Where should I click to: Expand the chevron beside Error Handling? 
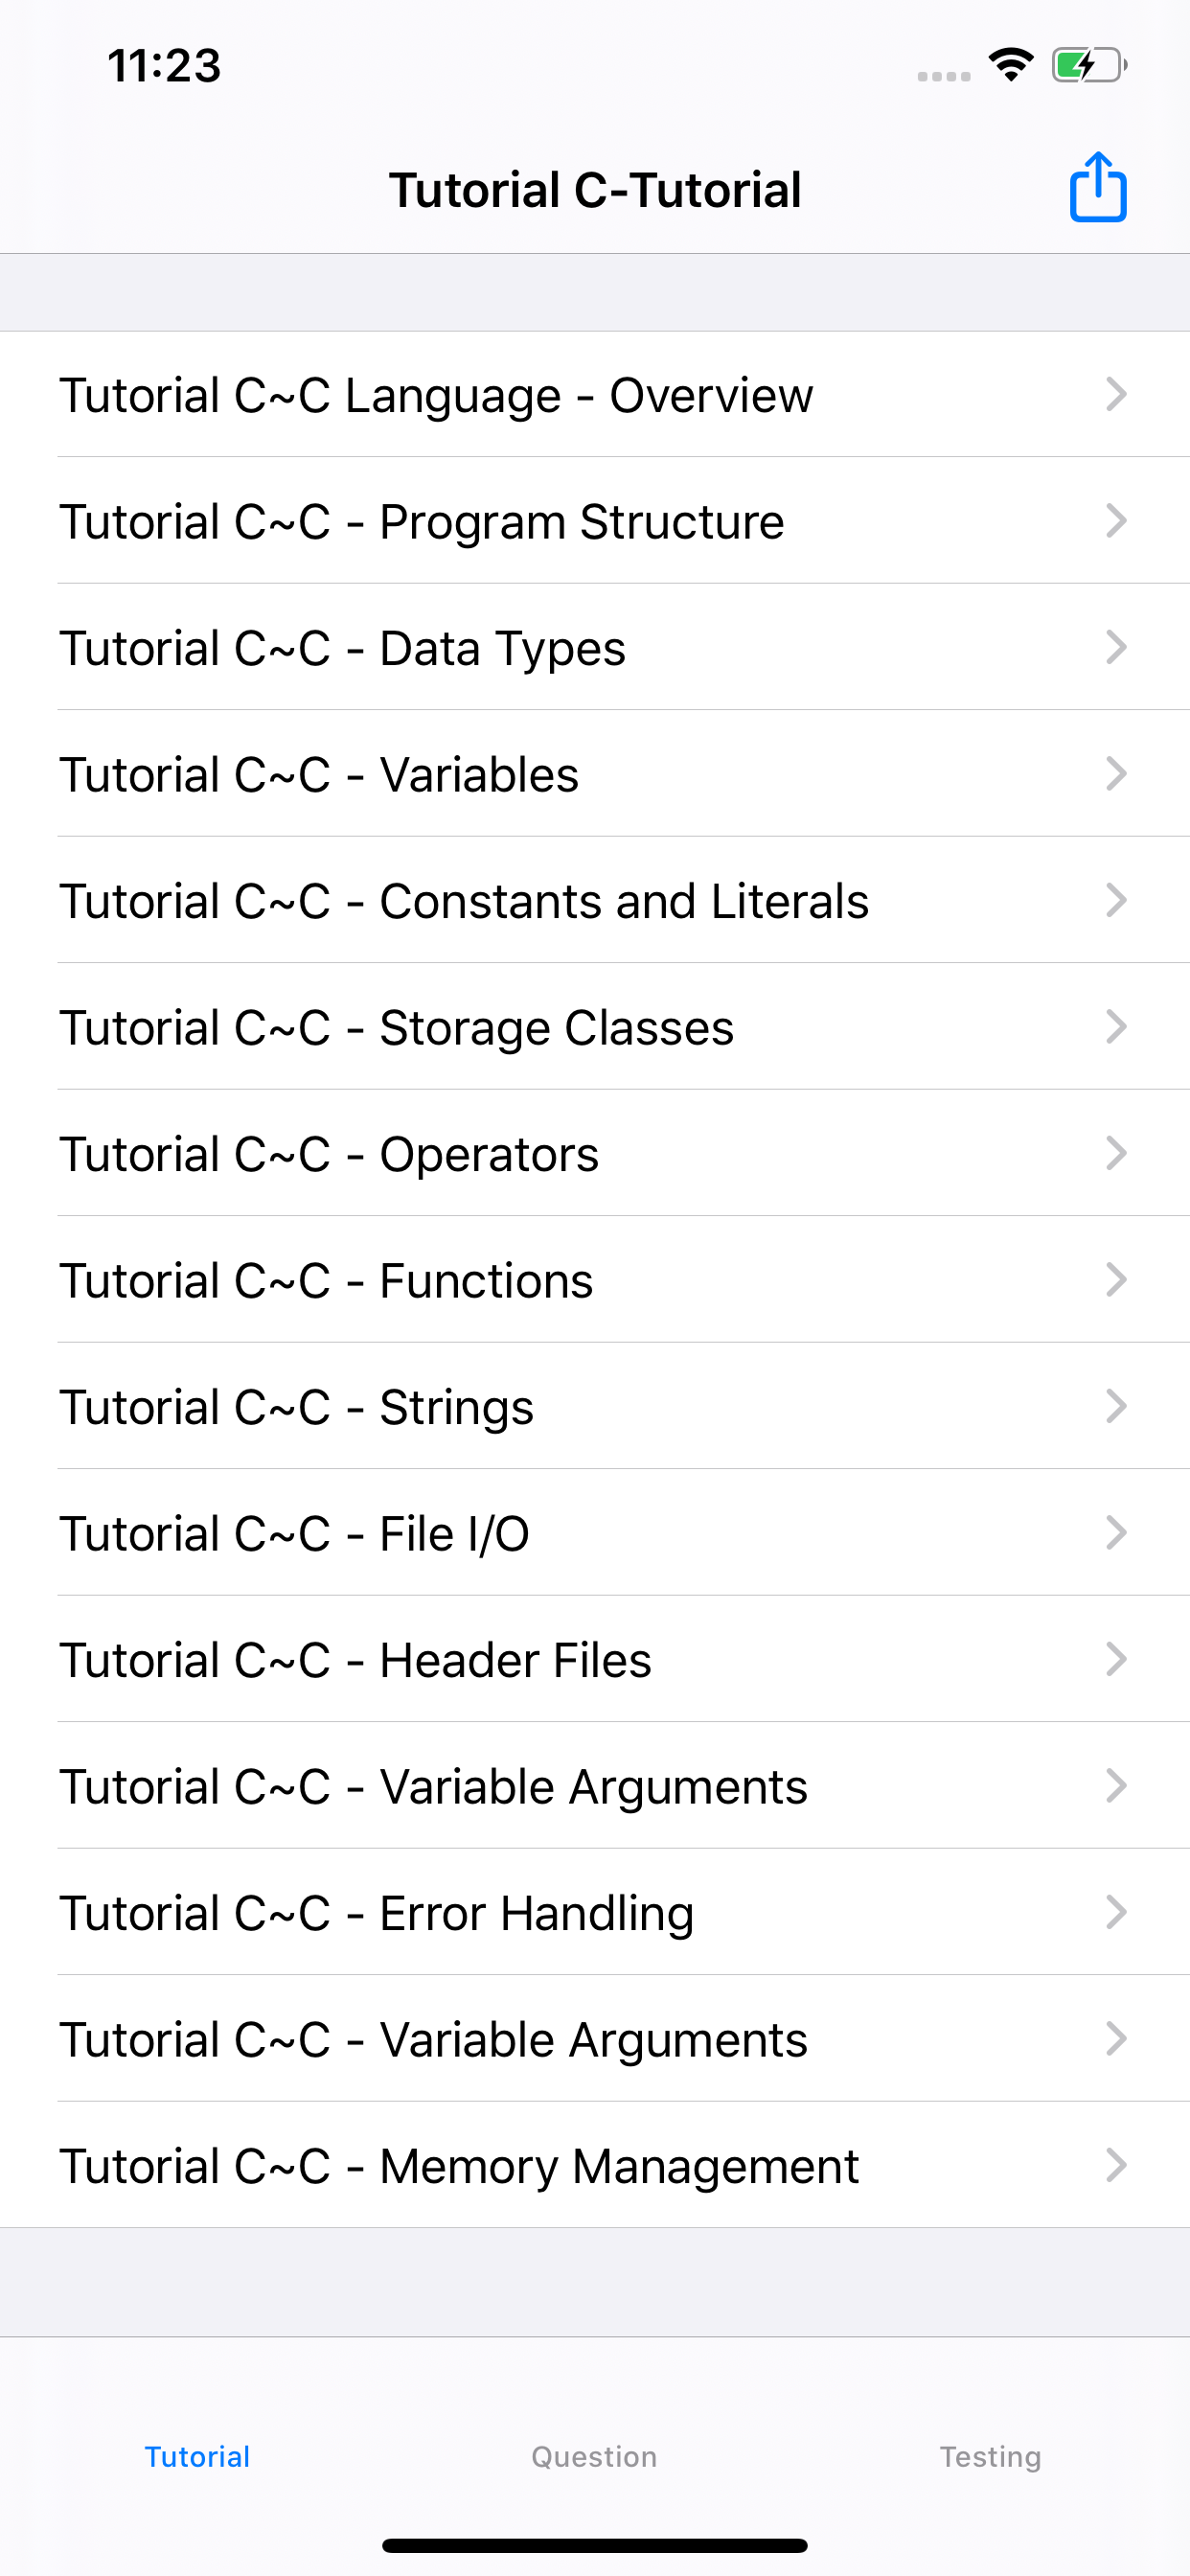click(x=1117, y=1912)
